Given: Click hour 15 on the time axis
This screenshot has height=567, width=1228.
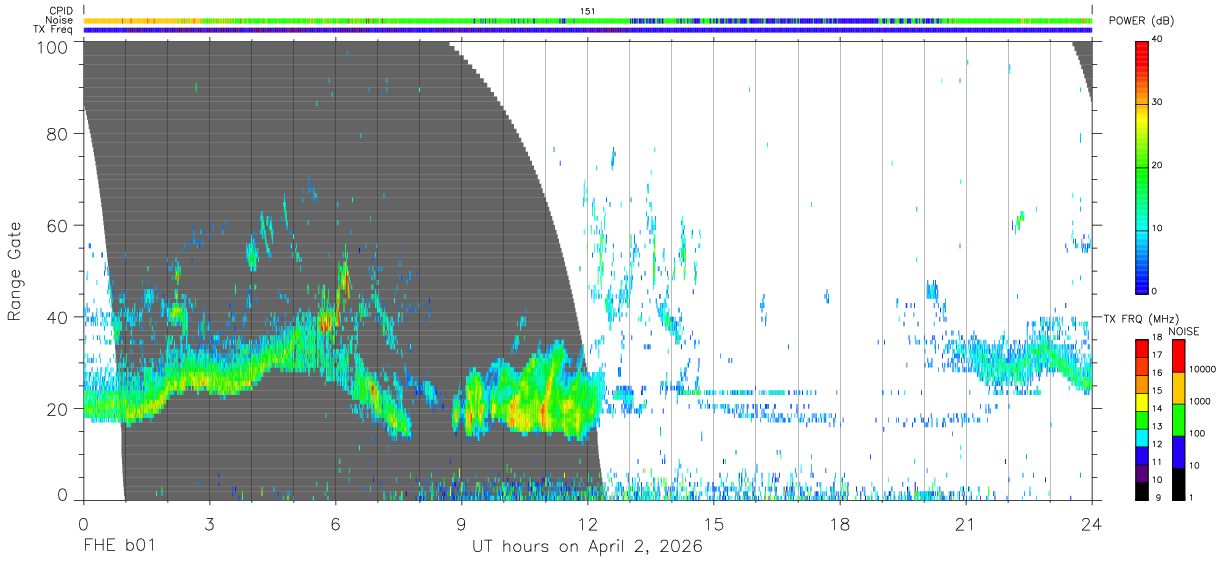Looking at the screenshot, I should [x=714, y=525].
